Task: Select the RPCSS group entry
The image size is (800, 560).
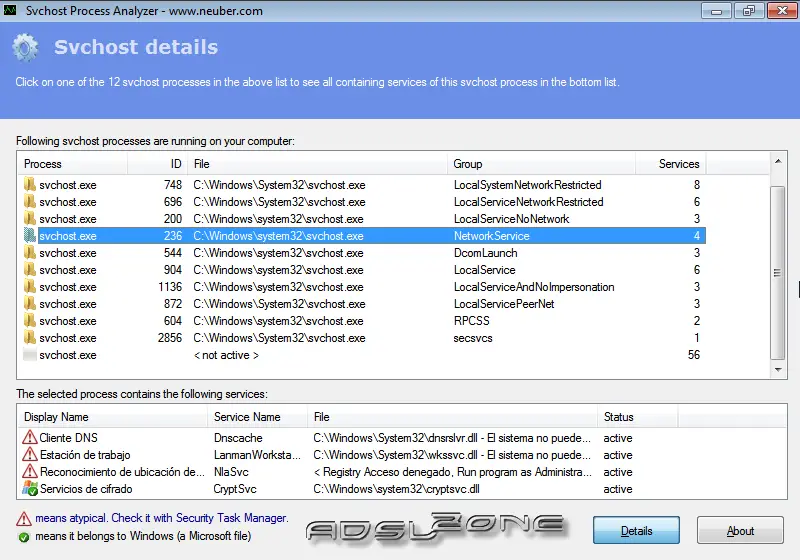Action: [471, 321]
